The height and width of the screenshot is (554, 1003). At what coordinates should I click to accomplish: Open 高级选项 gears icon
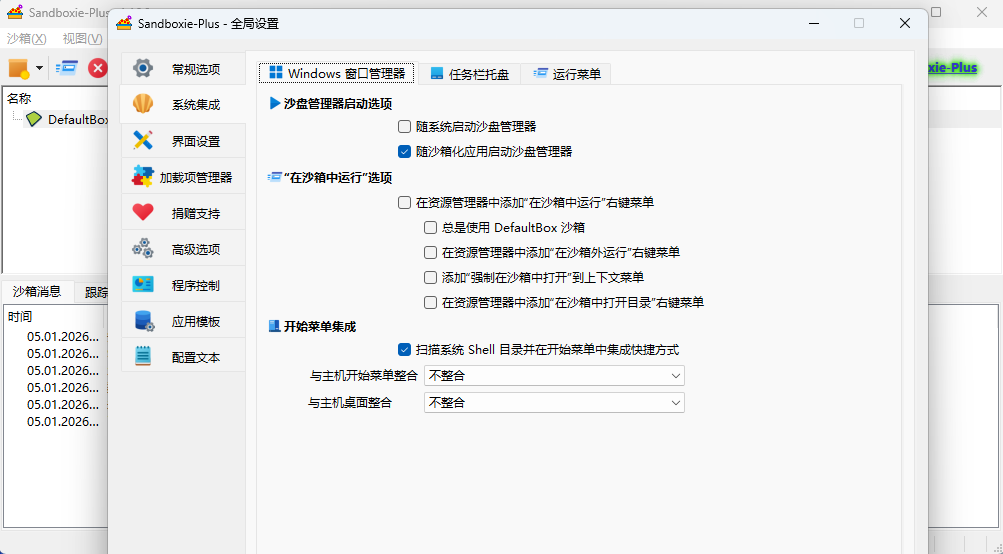(x=143, y=249)
